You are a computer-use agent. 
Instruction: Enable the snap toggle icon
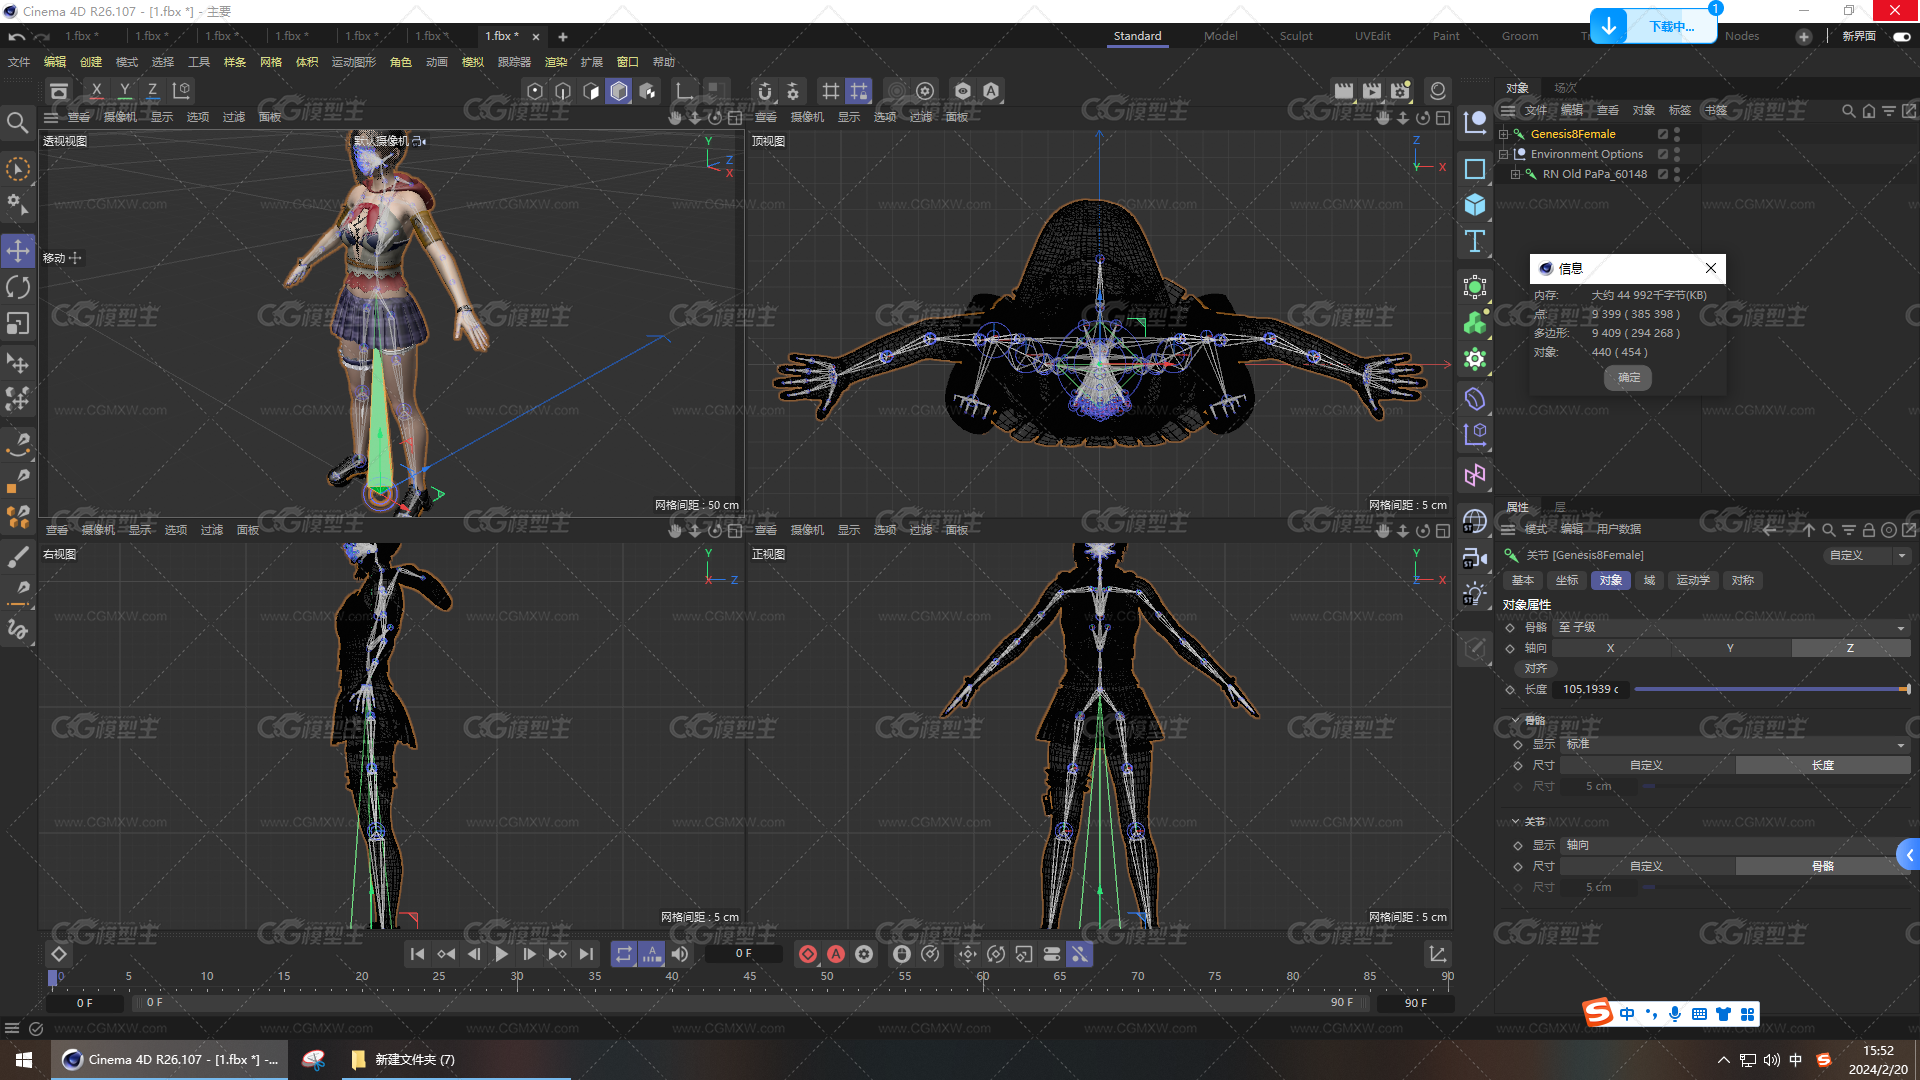[765, 91]
